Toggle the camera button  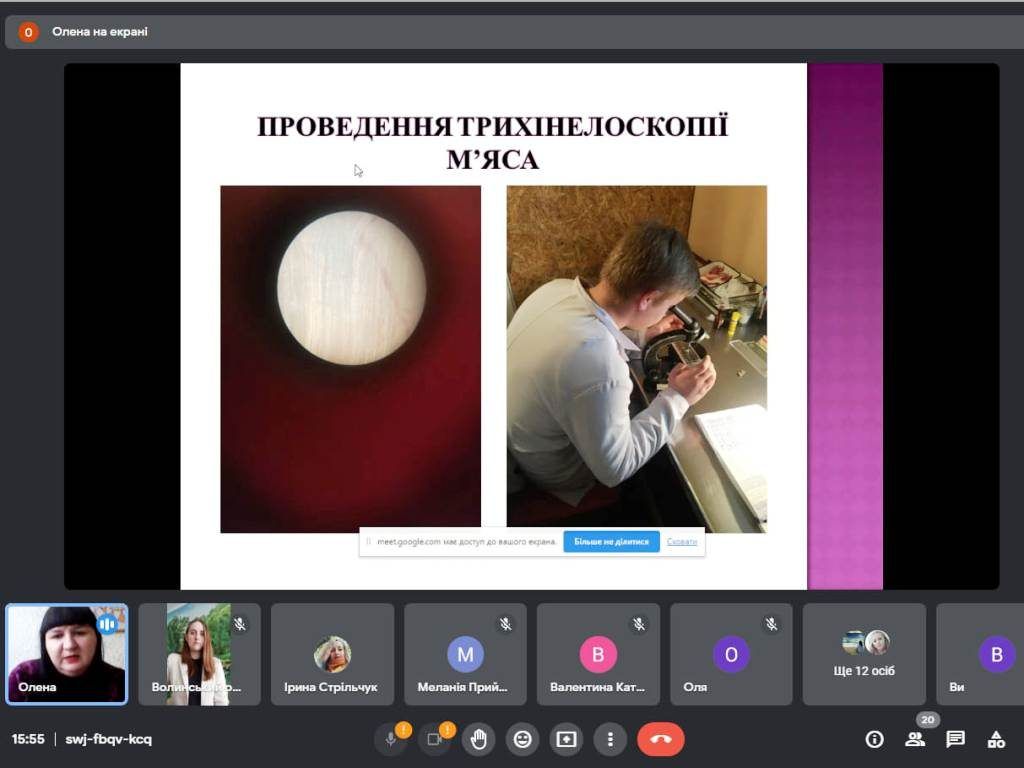pyautogui.click(x=434, y=739)
